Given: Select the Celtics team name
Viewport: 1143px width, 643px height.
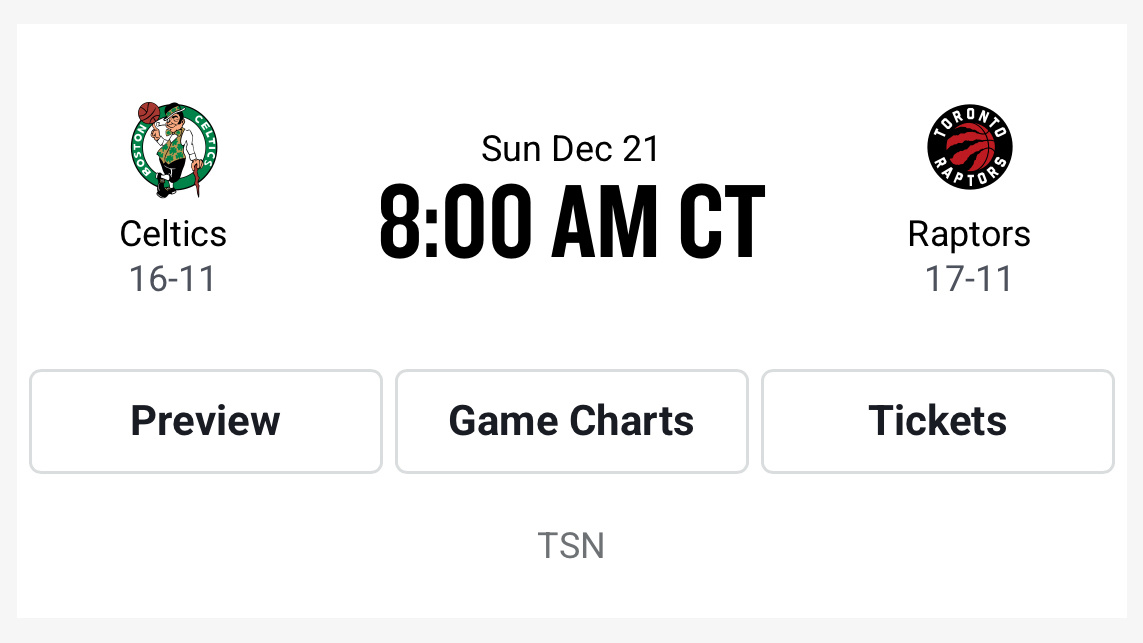Looking at the screenshot, I should click(x=173, y=233).
